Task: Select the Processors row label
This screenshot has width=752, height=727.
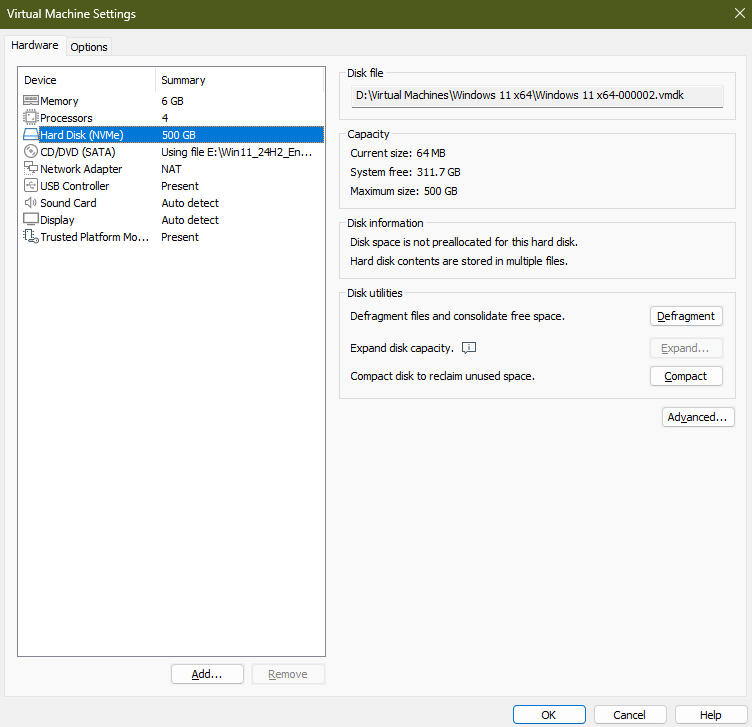Action: click(x=66, y=118)
